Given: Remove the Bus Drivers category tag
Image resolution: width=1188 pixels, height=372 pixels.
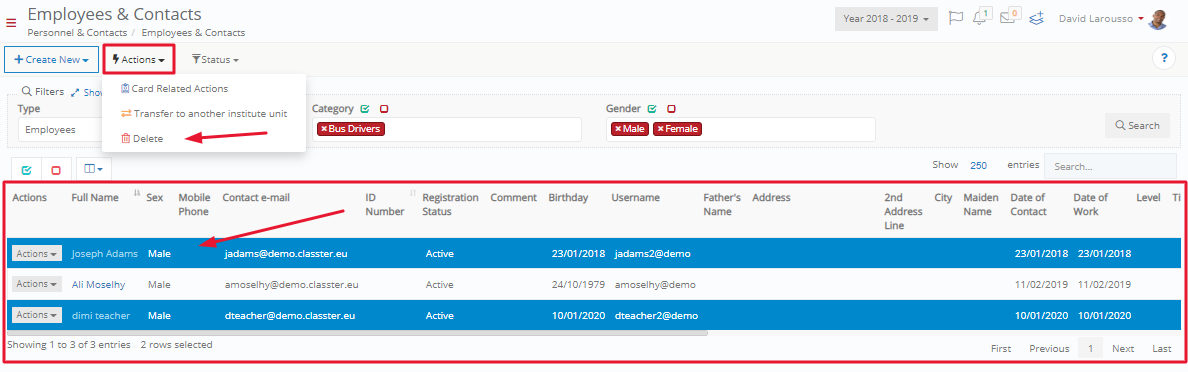Looking at the screenshot, I should pyautogui.click(x=324, y=129).
